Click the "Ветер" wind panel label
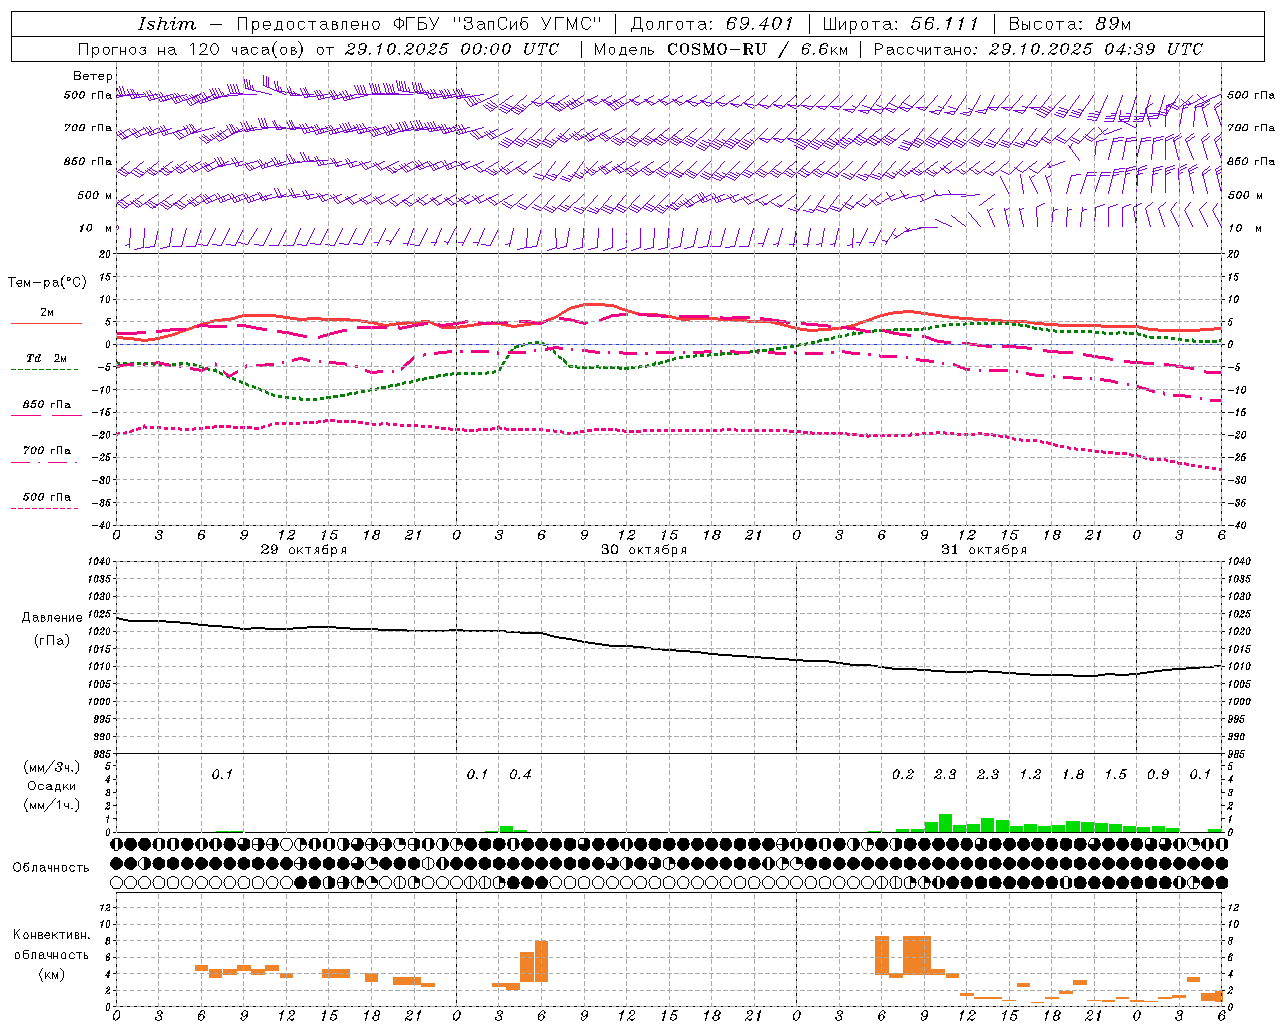This screenshot has height=1024, width=1280. point(93,76)
